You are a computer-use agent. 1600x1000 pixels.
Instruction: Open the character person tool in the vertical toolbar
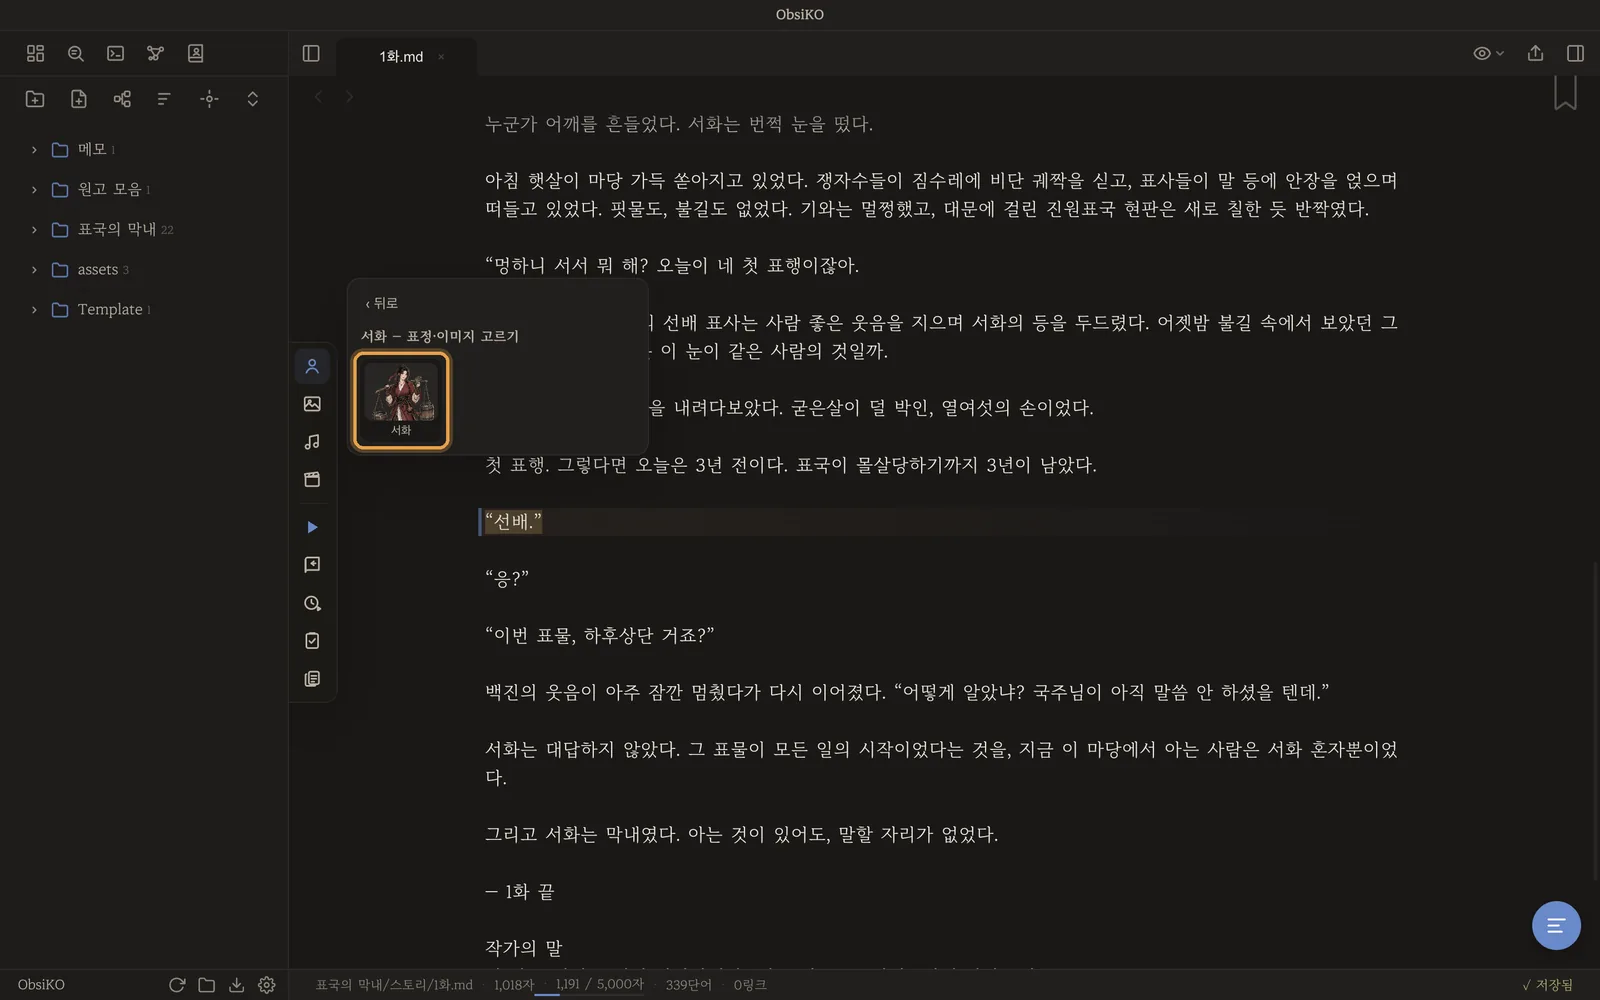point(312,367)
